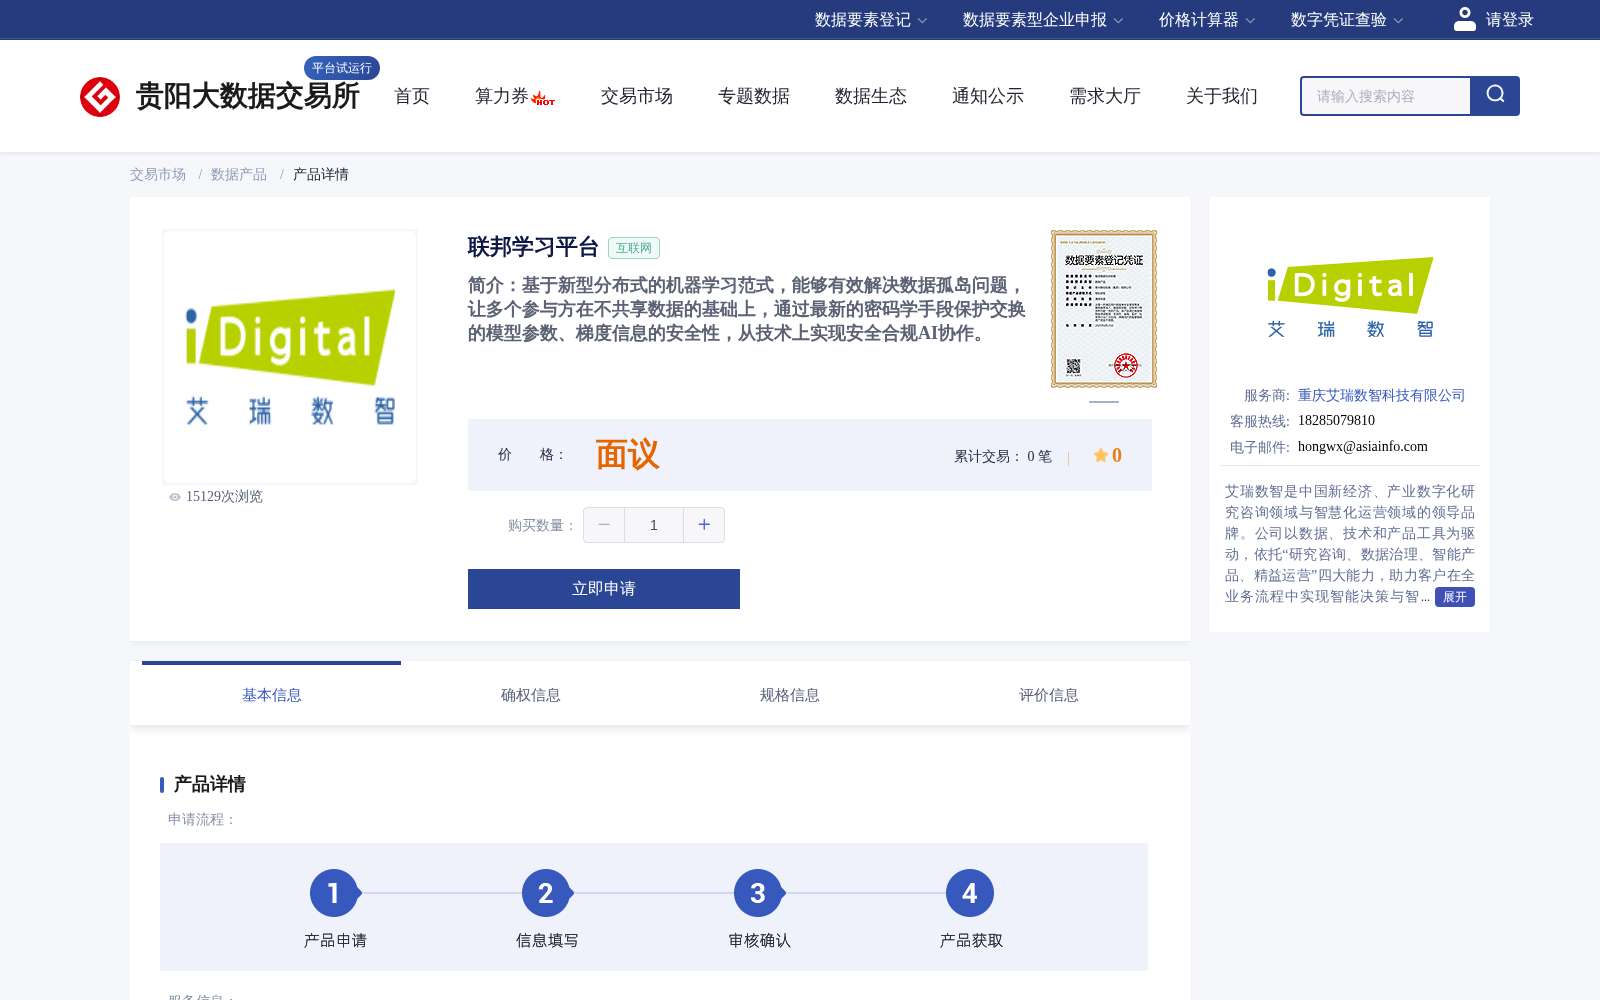Expand the company description with 展开

pyautogui.click(x=1455, y=597)
